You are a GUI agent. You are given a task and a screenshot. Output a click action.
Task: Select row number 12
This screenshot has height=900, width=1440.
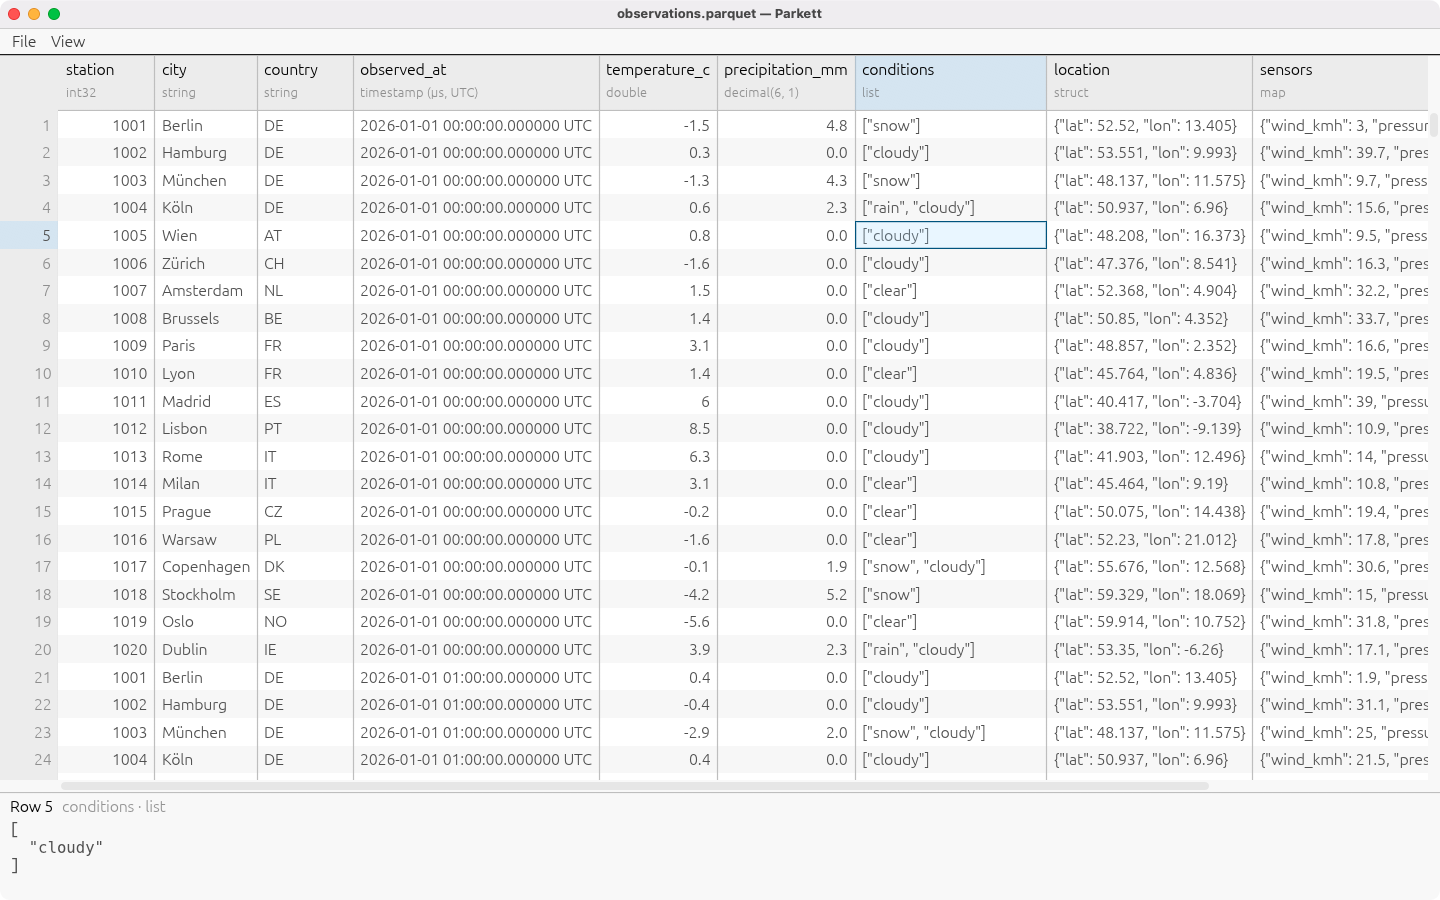click(29, 429)
